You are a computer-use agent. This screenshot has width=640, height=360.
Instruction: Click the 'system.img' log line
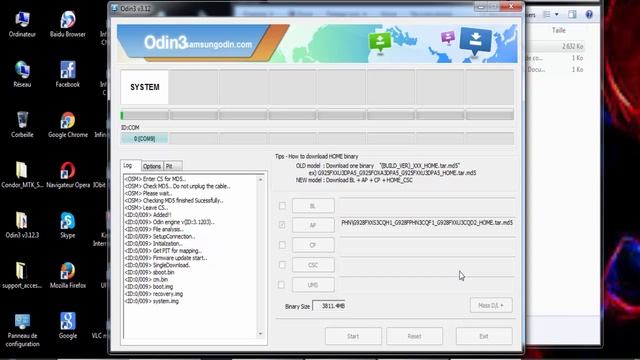(x=152, y=301)
